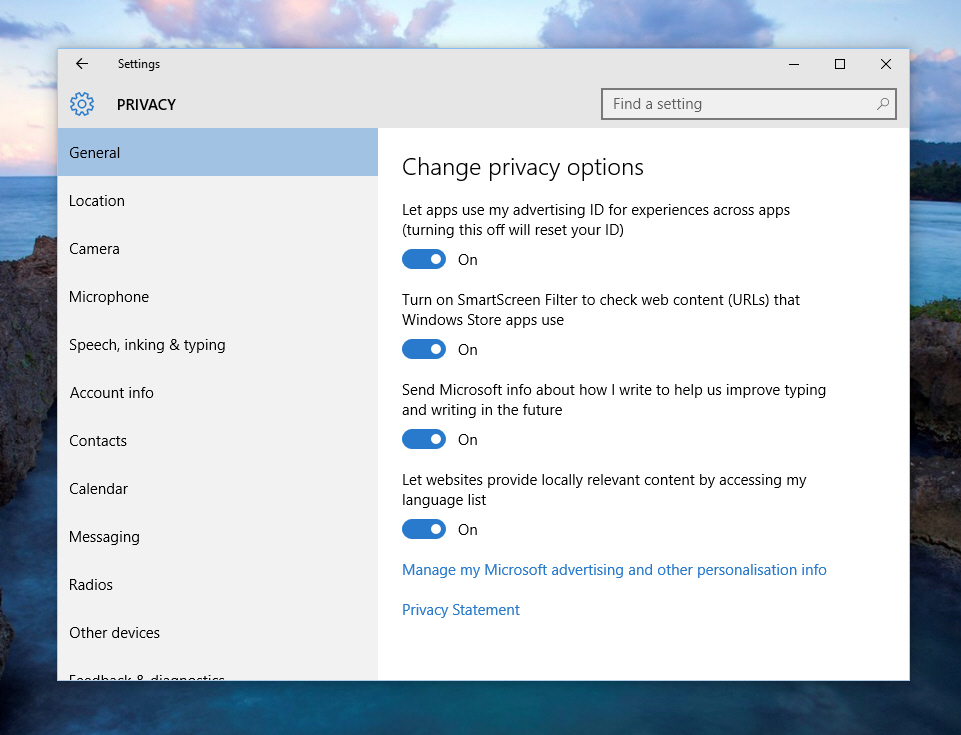Select the Other devices category

[x=114, y=632]
